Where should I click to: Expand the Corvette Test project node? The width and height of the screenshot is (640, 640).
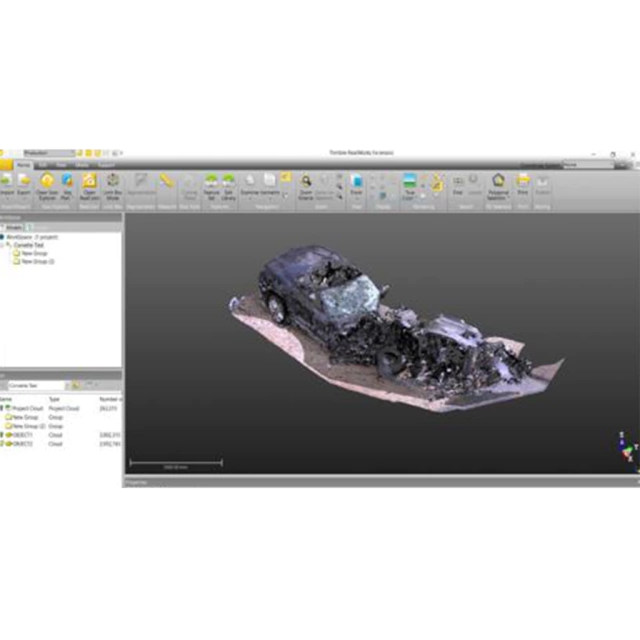4,245
